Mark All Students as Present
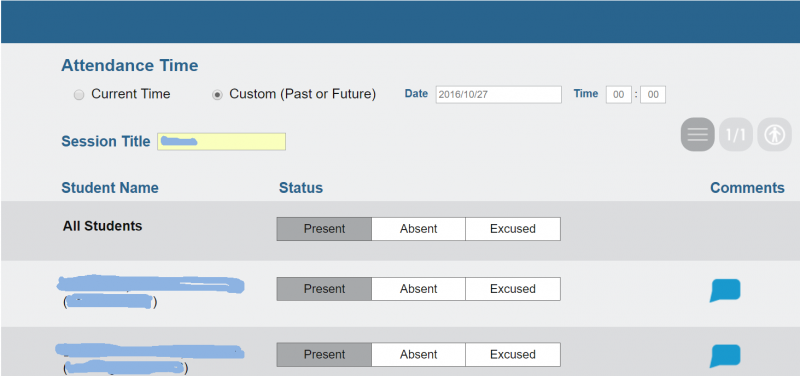 click(x=324, y=229)
